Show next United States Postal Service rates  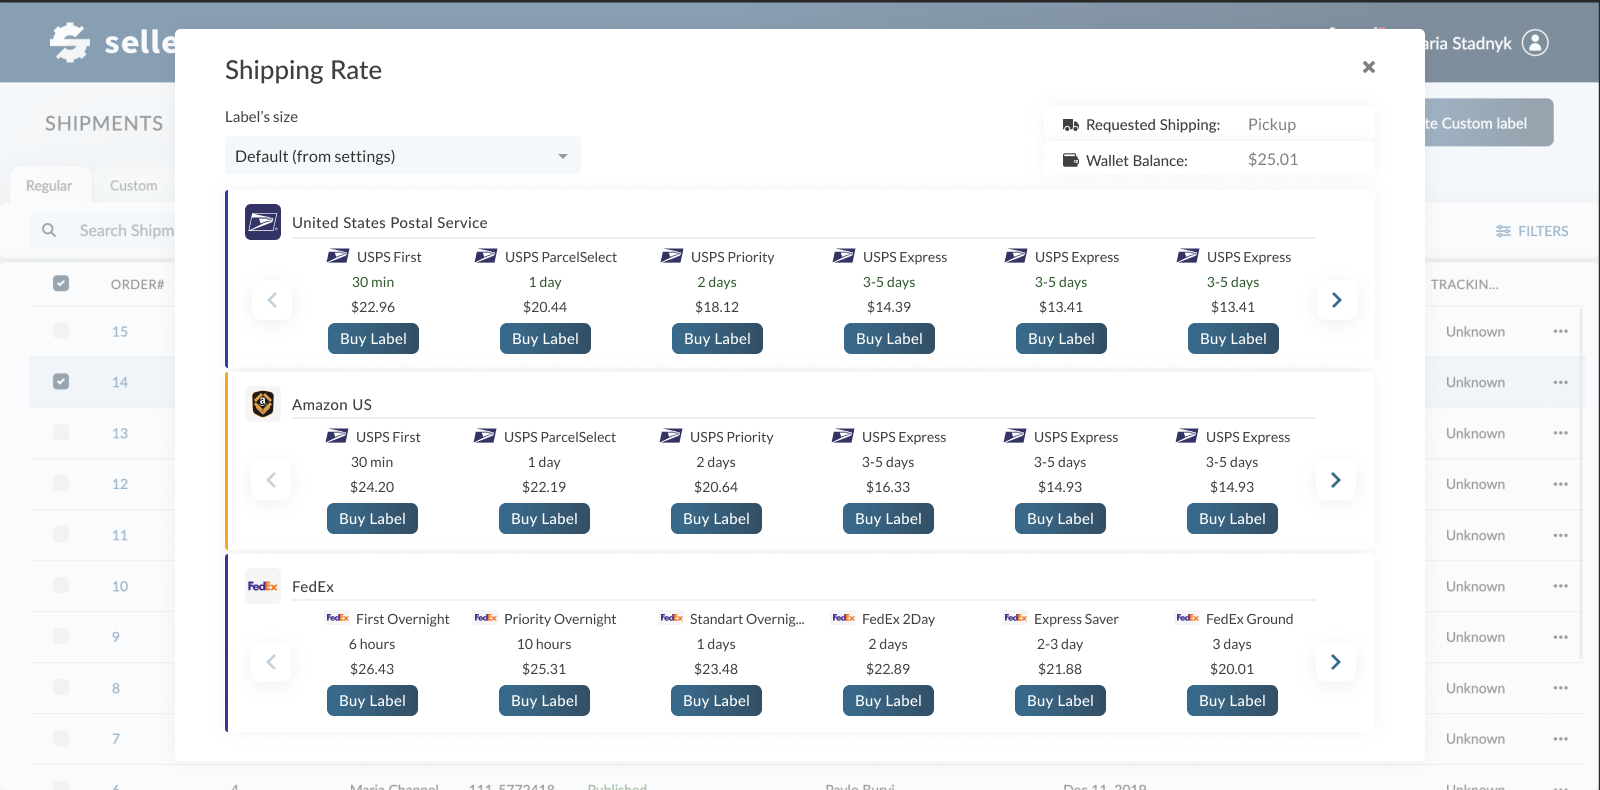1336,300
